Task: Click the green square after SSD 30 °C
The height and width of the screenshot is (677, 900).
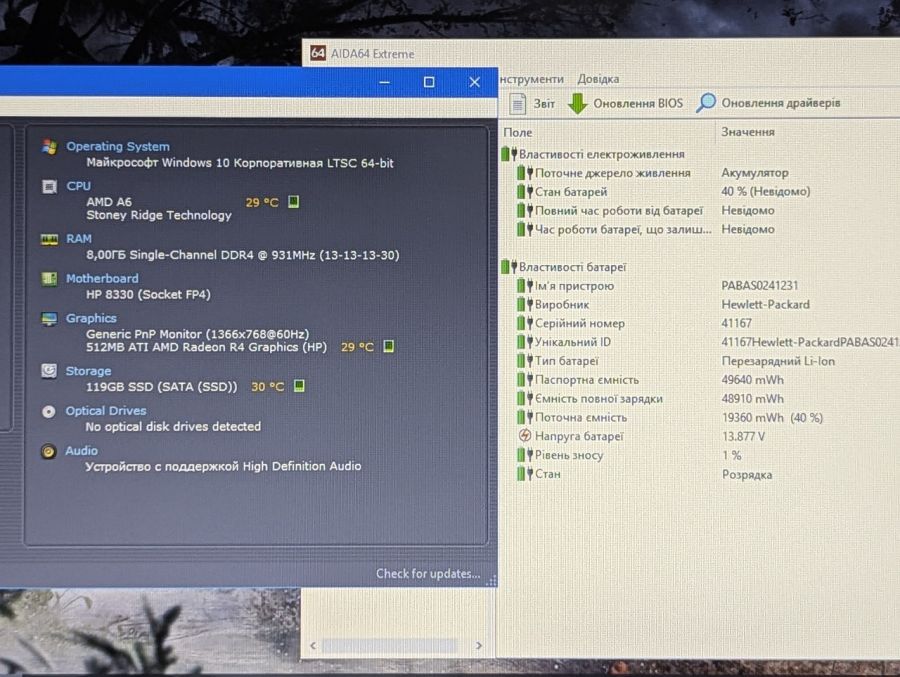Action: point(299,386)
